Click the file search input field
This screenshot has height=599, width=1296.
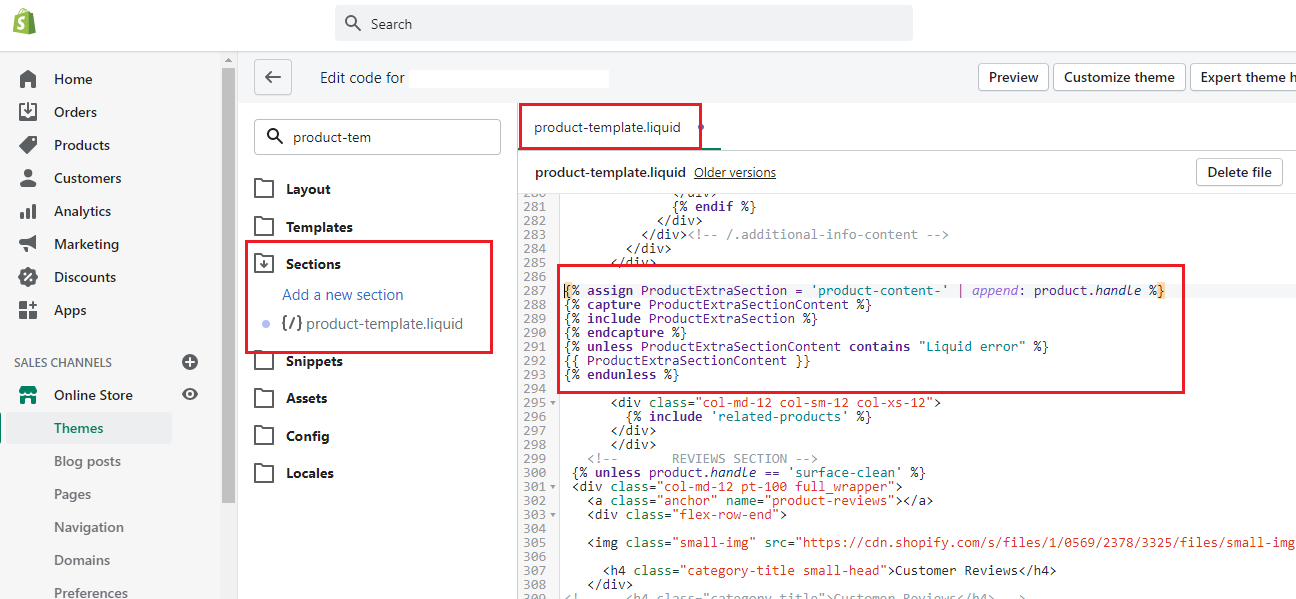390,137
